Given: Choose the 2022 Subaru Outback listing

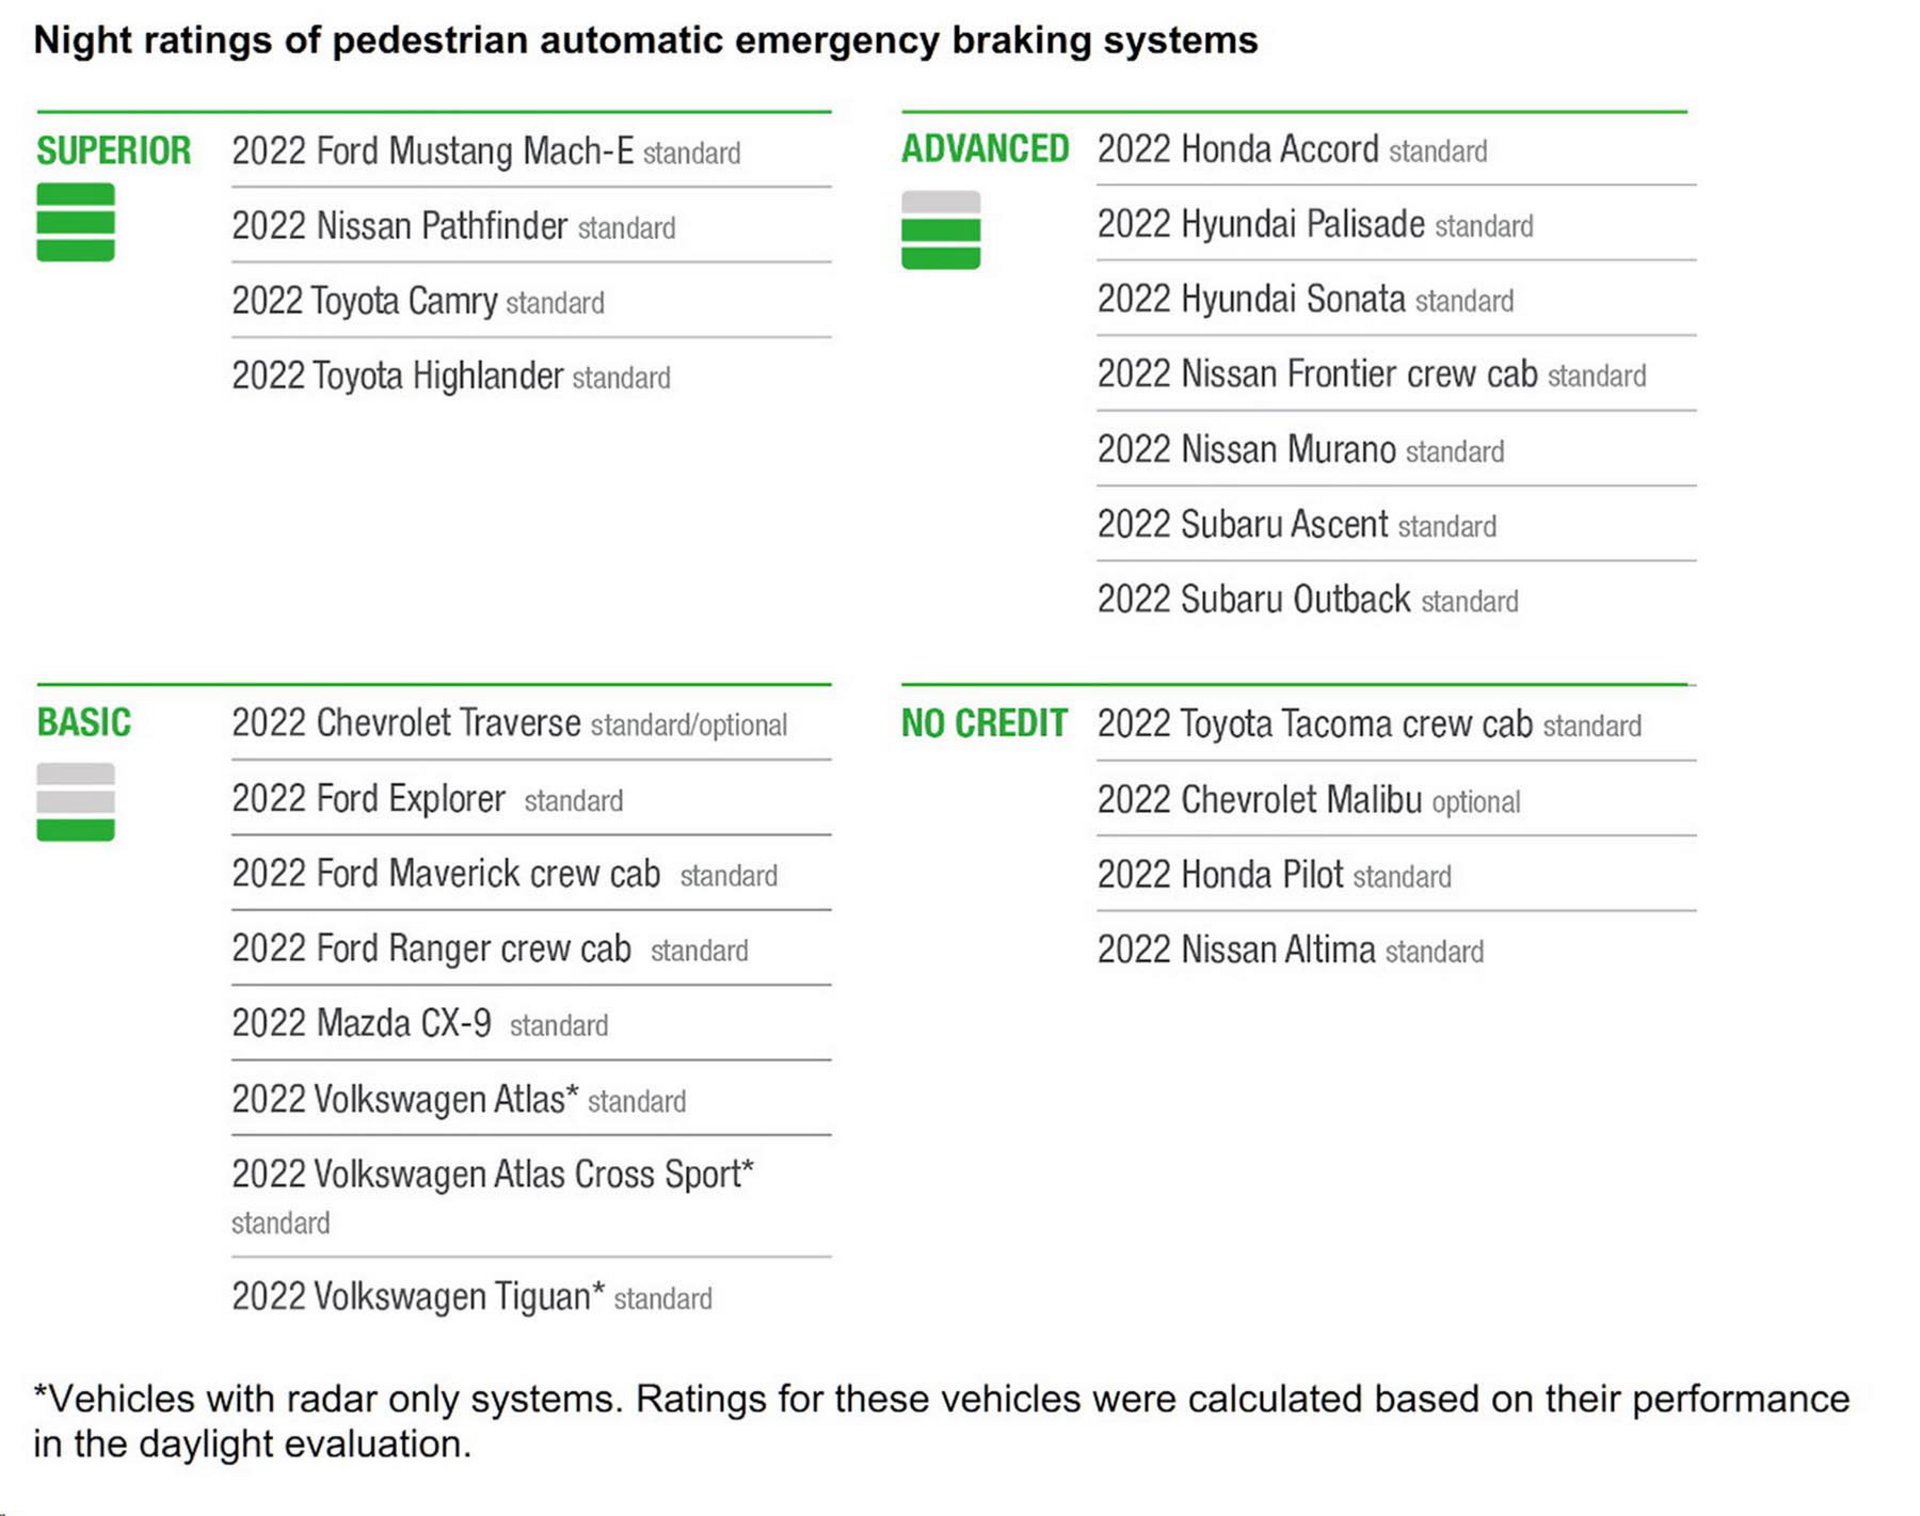Looking at the screenshot, I should (1307, 599).
